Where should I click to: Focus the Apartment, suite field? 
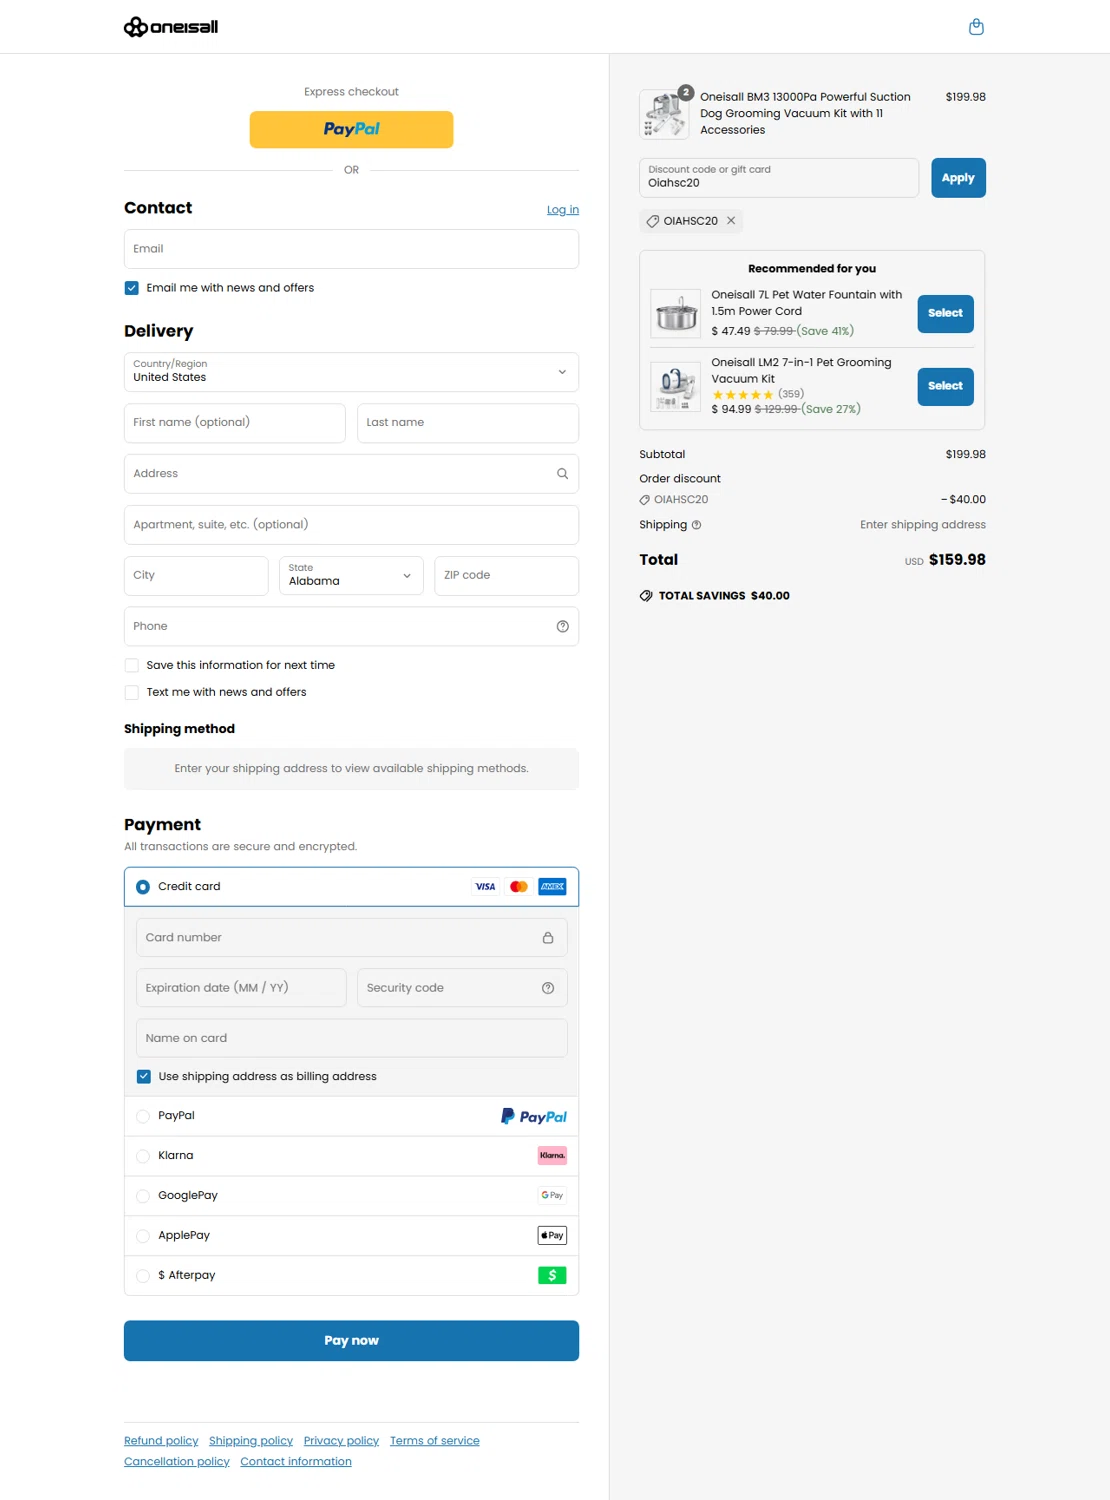click(x=351, y=525)
